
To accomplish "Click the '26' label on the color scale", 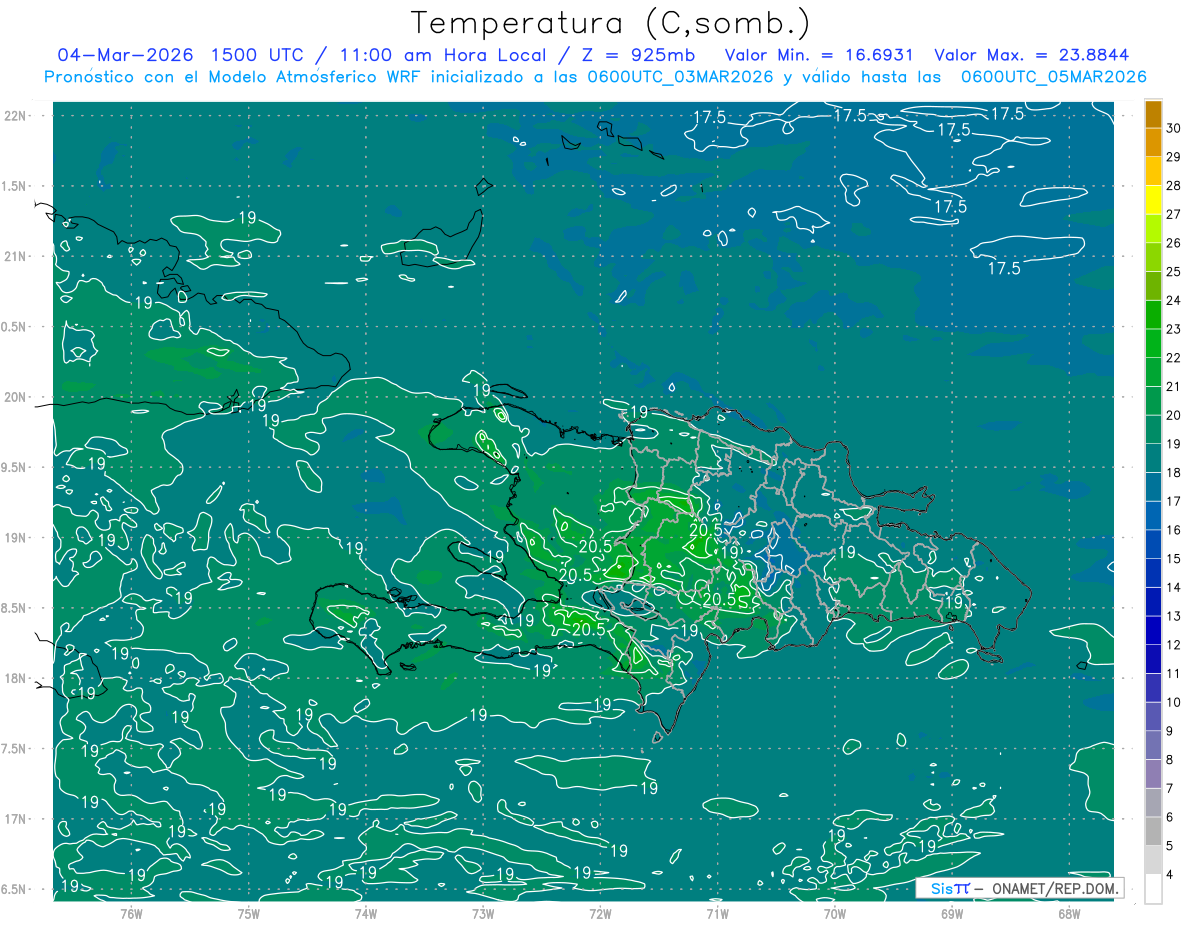I will tap(1174, 243).
